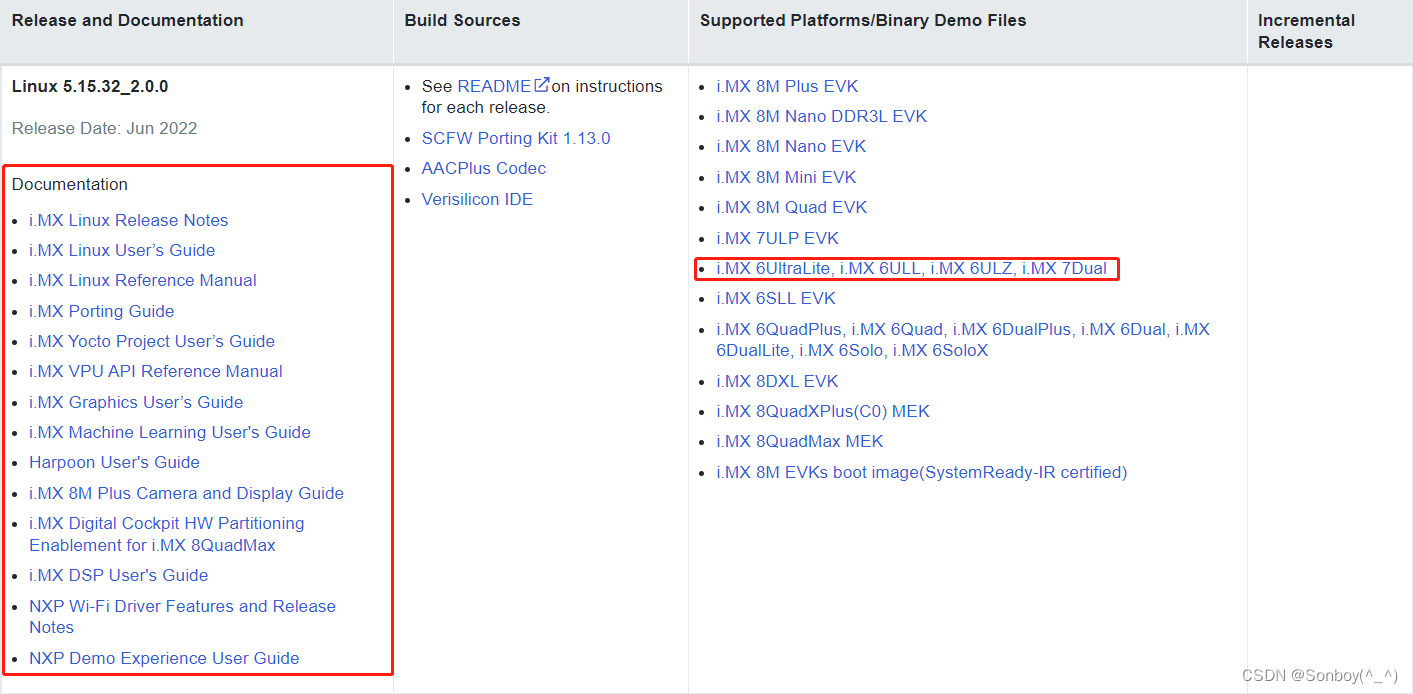Open i.MX VPU API Reference Manual
The image size is (1413, 694).
click(x=156, y=371)
